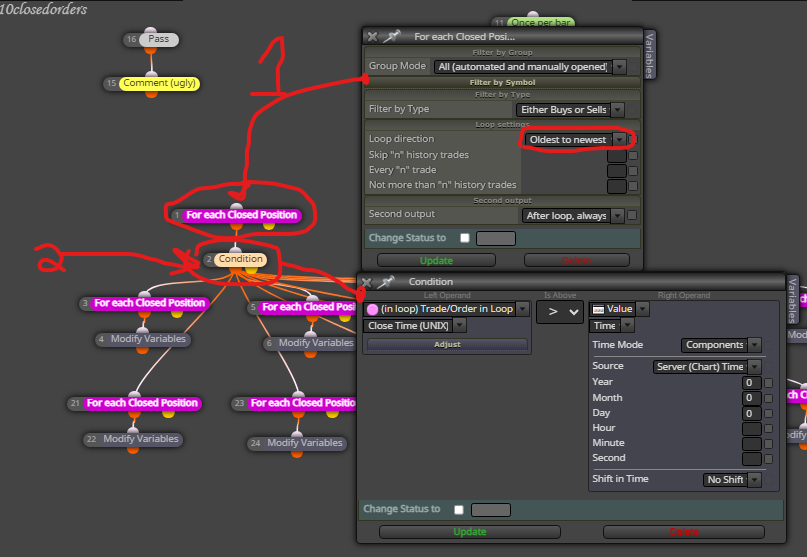Click the Not more than n trades input
Image resolution: width=807 pixels, height=557 pixels.
pos(617,185)
